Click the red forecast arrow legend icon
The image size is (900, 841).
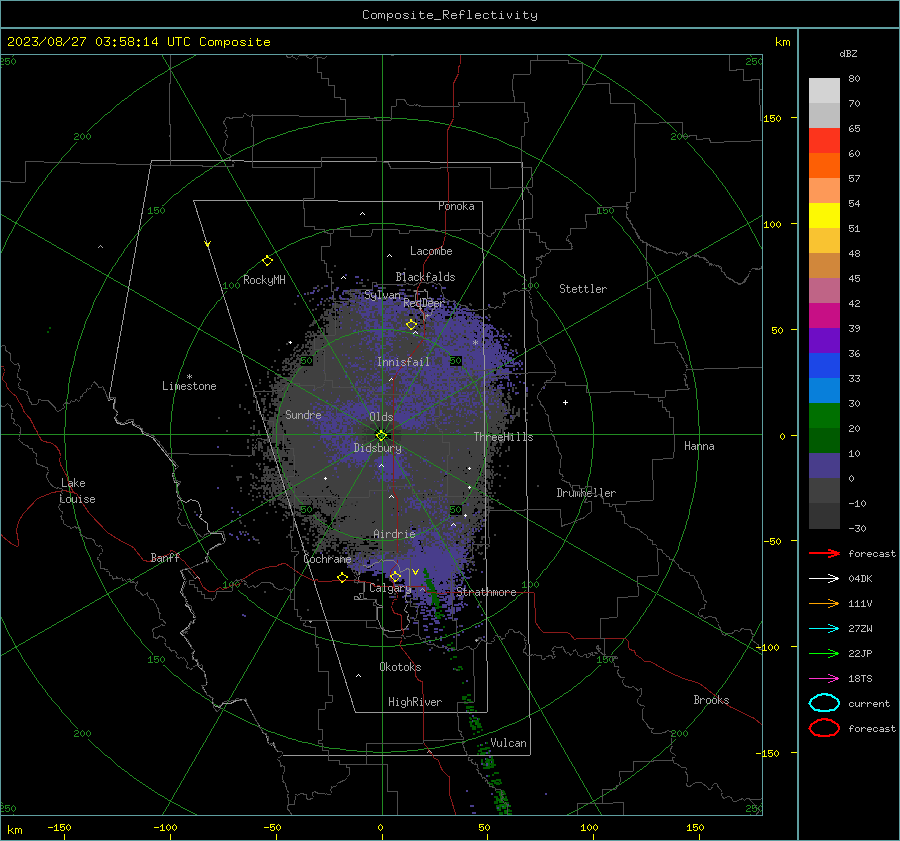point(824,553)
